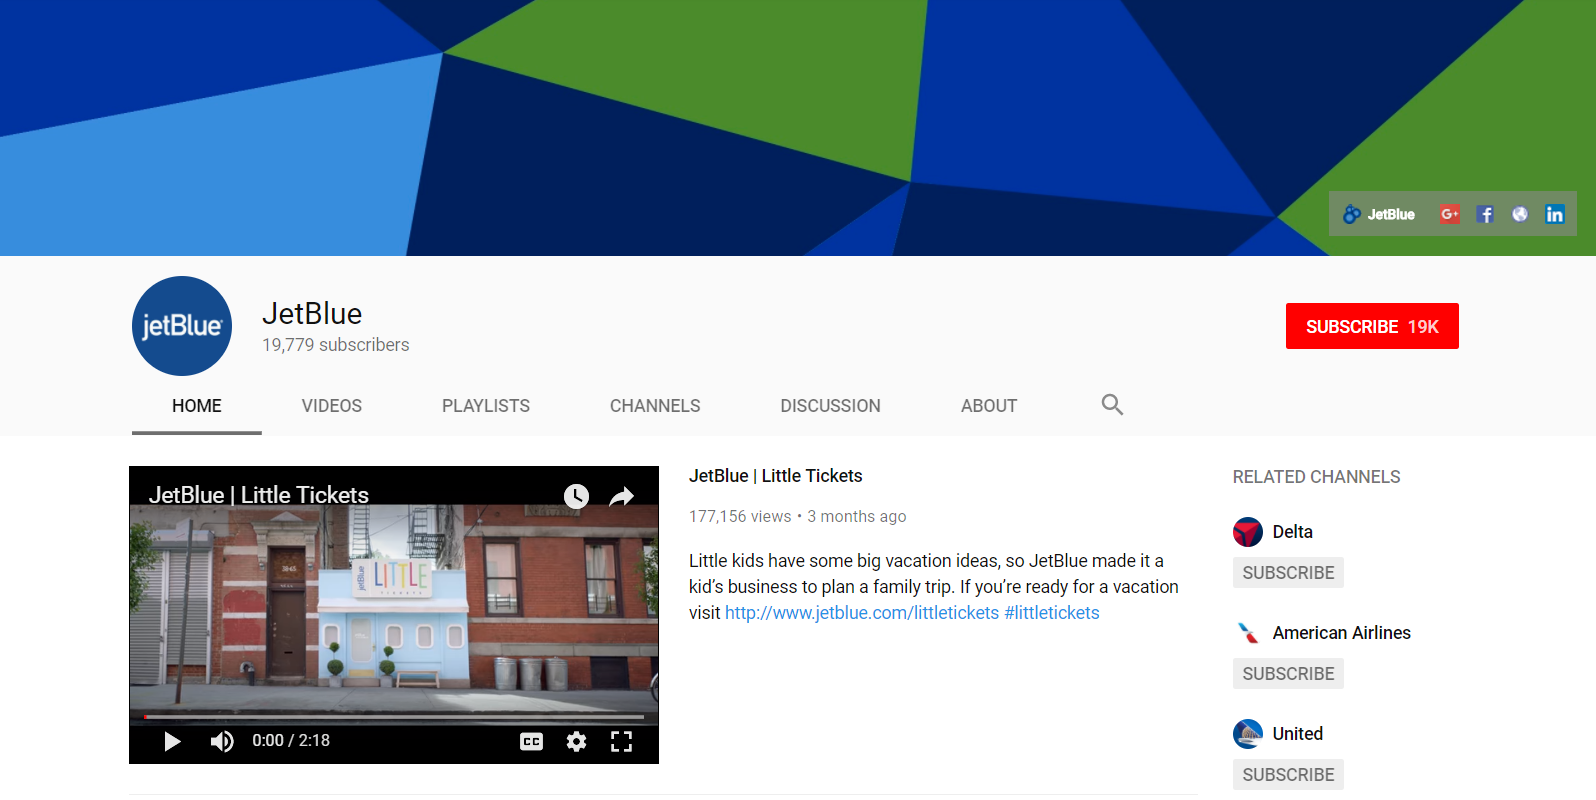The height and width of the screenshot is (800, 1596).
Task: Open JetBlue link in banner
Action: click(x=1379, y=214)
